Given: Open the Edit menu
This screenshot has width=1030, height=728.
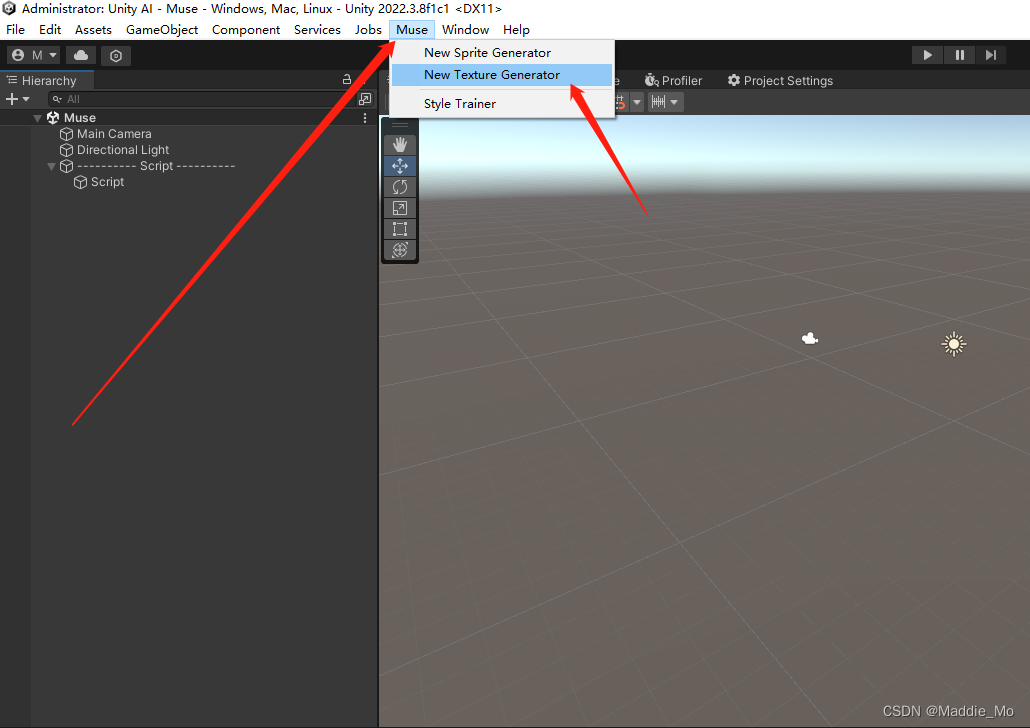Looking at the screenshot, I should coord(50,30).
